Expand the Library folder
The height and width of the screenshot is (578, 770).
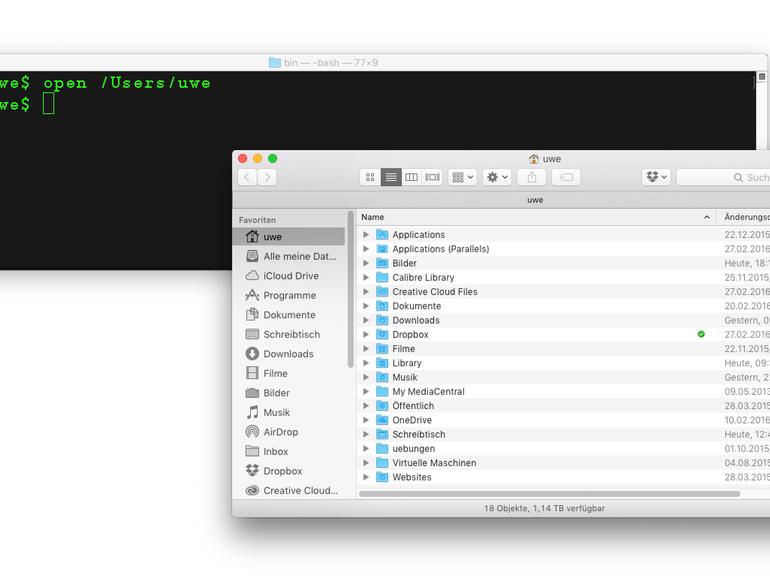366,363
